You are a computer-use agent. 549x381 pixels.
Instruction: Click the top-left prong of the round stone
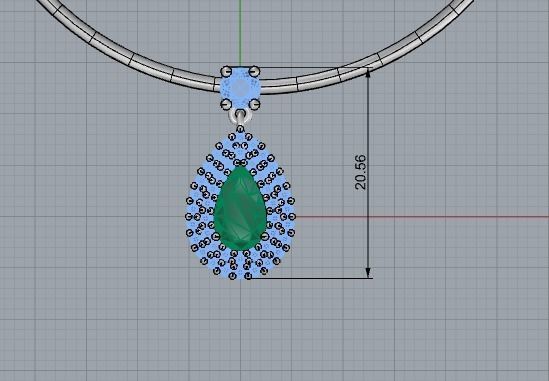226,72
